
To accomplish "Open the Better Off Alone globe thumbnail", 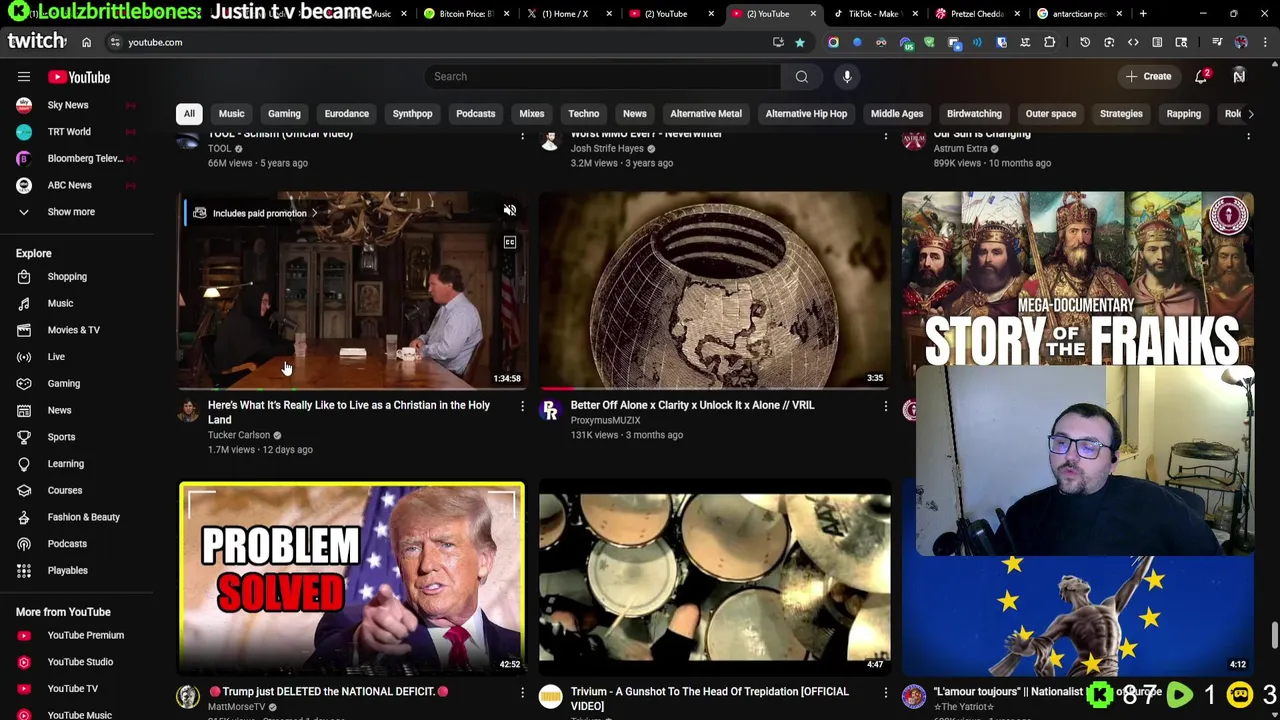I will point(714,290).
